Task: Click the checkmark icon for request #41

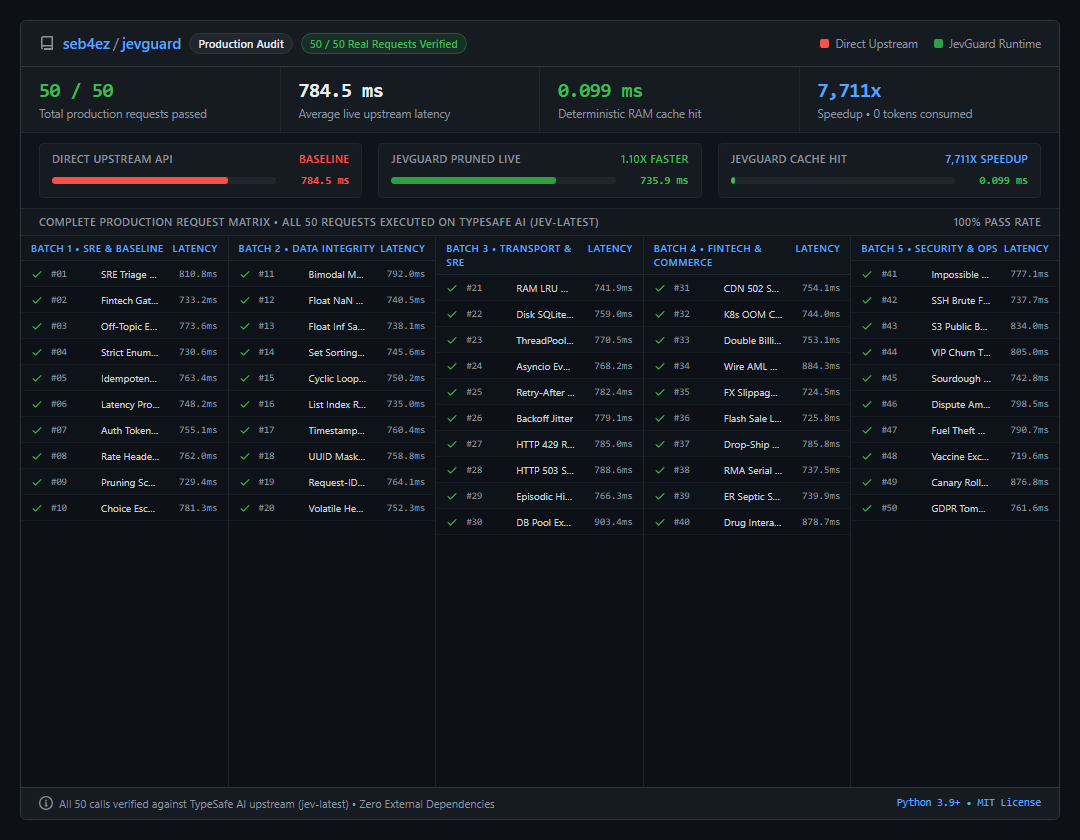Action: pyautogui.click(x=867, y=274)
